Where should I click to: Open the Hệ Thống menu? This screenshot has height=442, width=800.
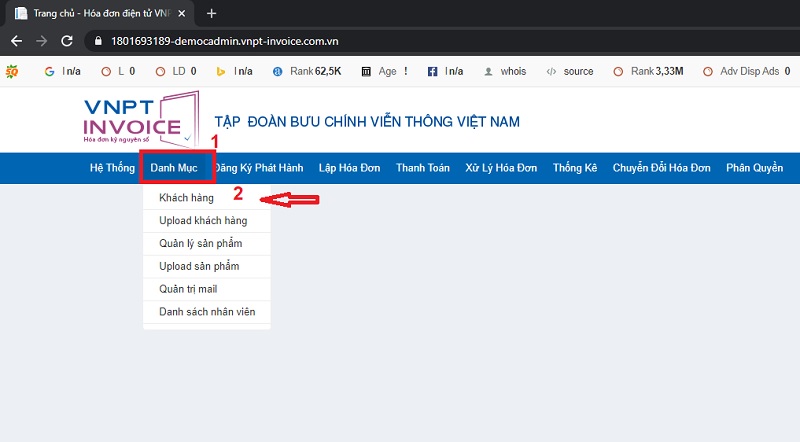coord(112,168)
